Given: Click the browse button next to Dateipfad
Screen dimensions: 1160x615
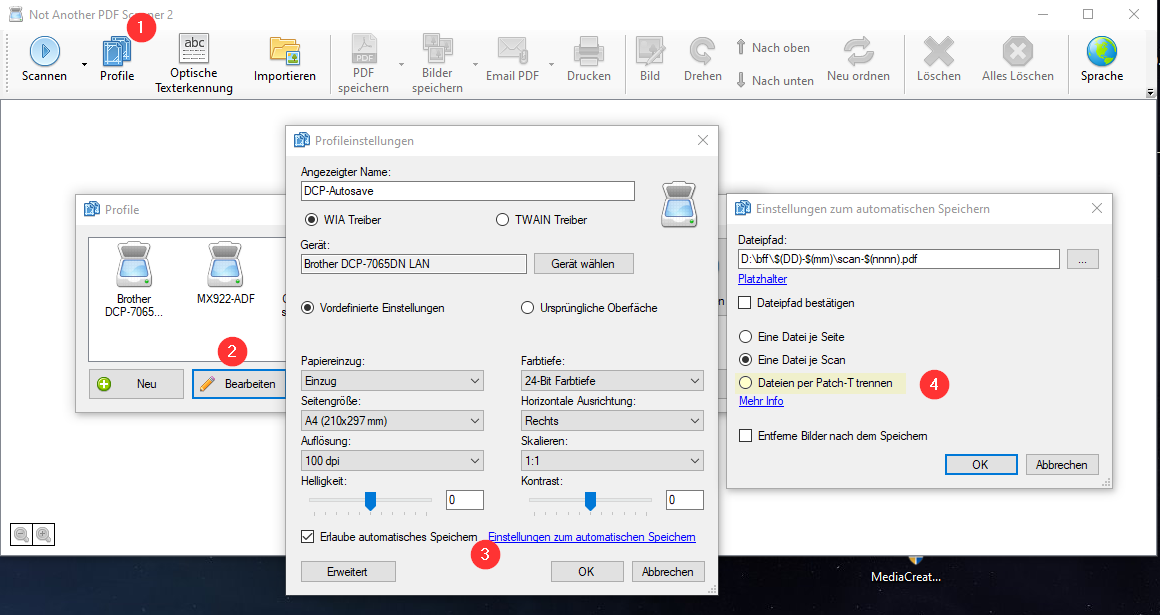Looking at the screenshot, I should (x=1082, y=259).
